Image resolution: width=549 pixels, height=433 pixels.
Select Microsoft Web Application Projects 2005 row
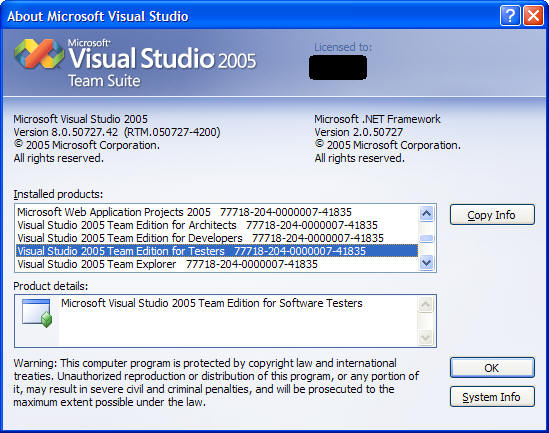click(x=217, y=212)
